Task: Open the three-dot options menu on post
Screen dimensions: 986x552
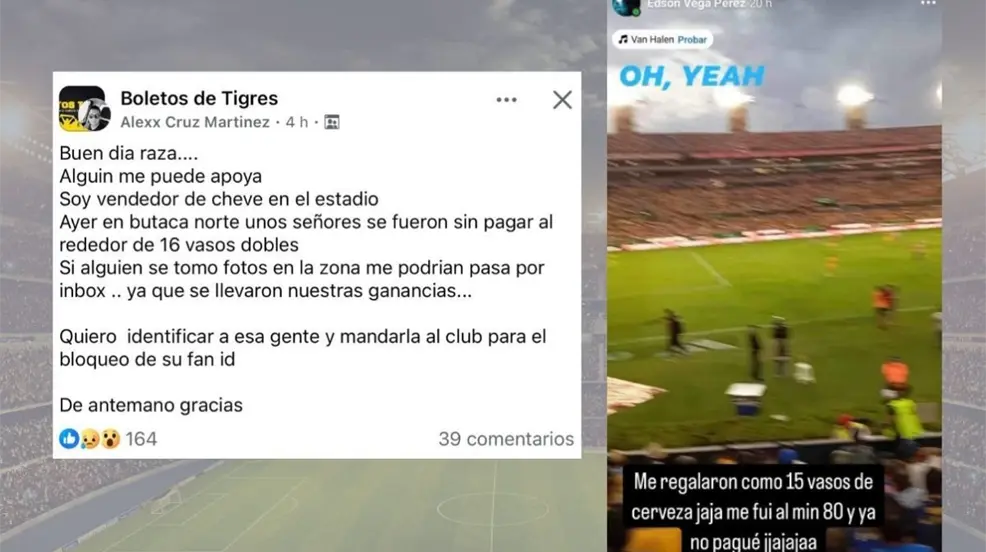Action: [506, 100]
